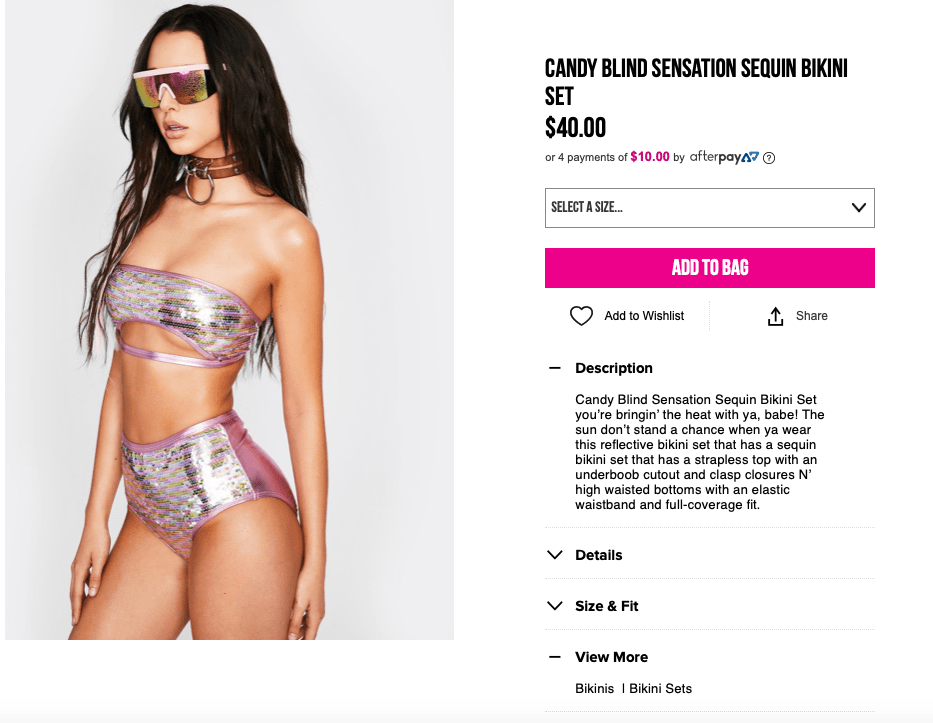933x723 pixels.
Task: Click the share upload icon
Action: (775, 316)
